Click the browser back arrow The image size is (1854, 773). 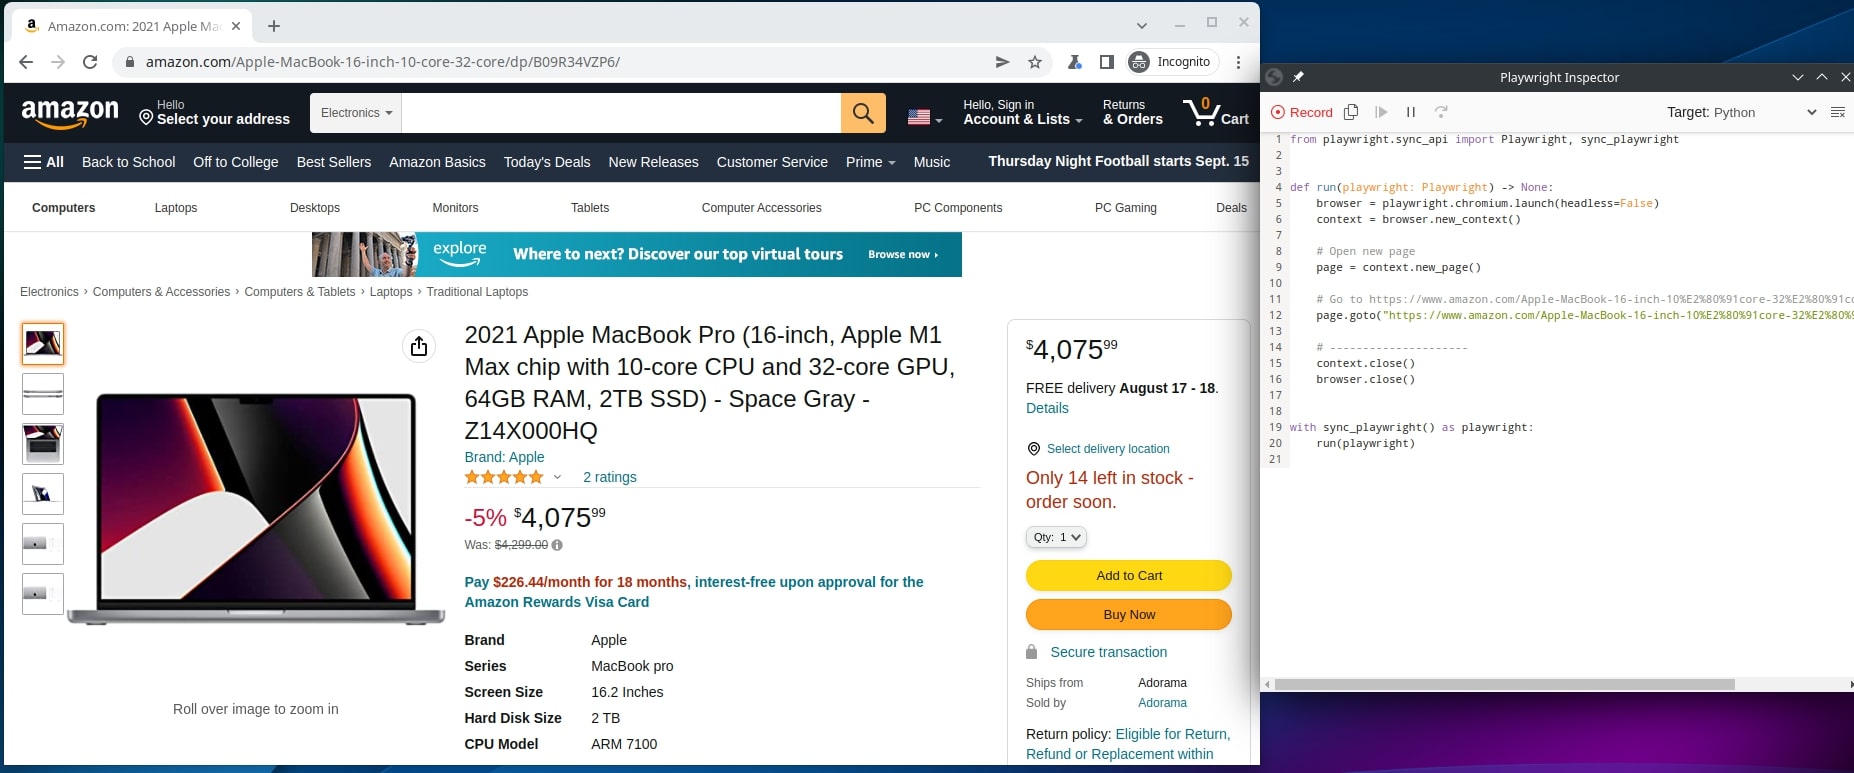[26, 62]
